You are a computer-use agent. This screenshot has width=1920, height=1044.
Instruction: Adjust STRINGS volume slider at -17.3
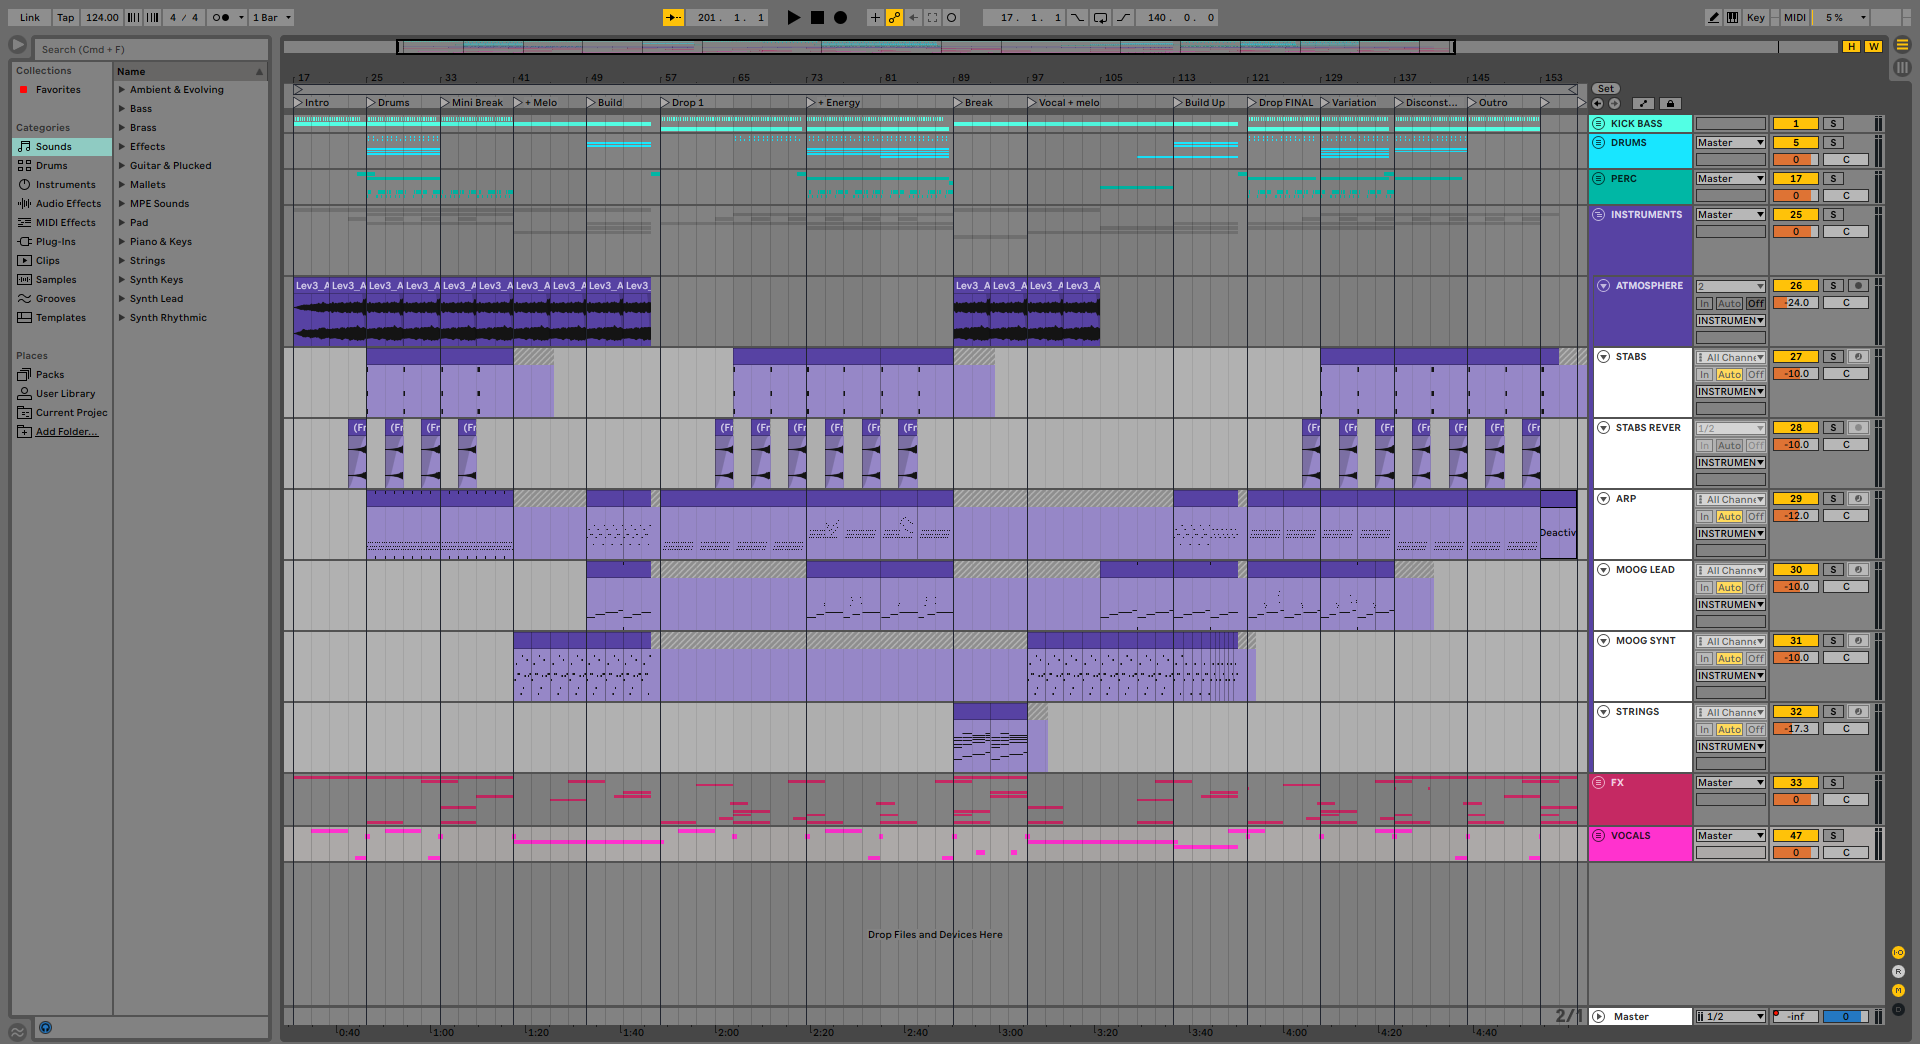[1796, 729]
